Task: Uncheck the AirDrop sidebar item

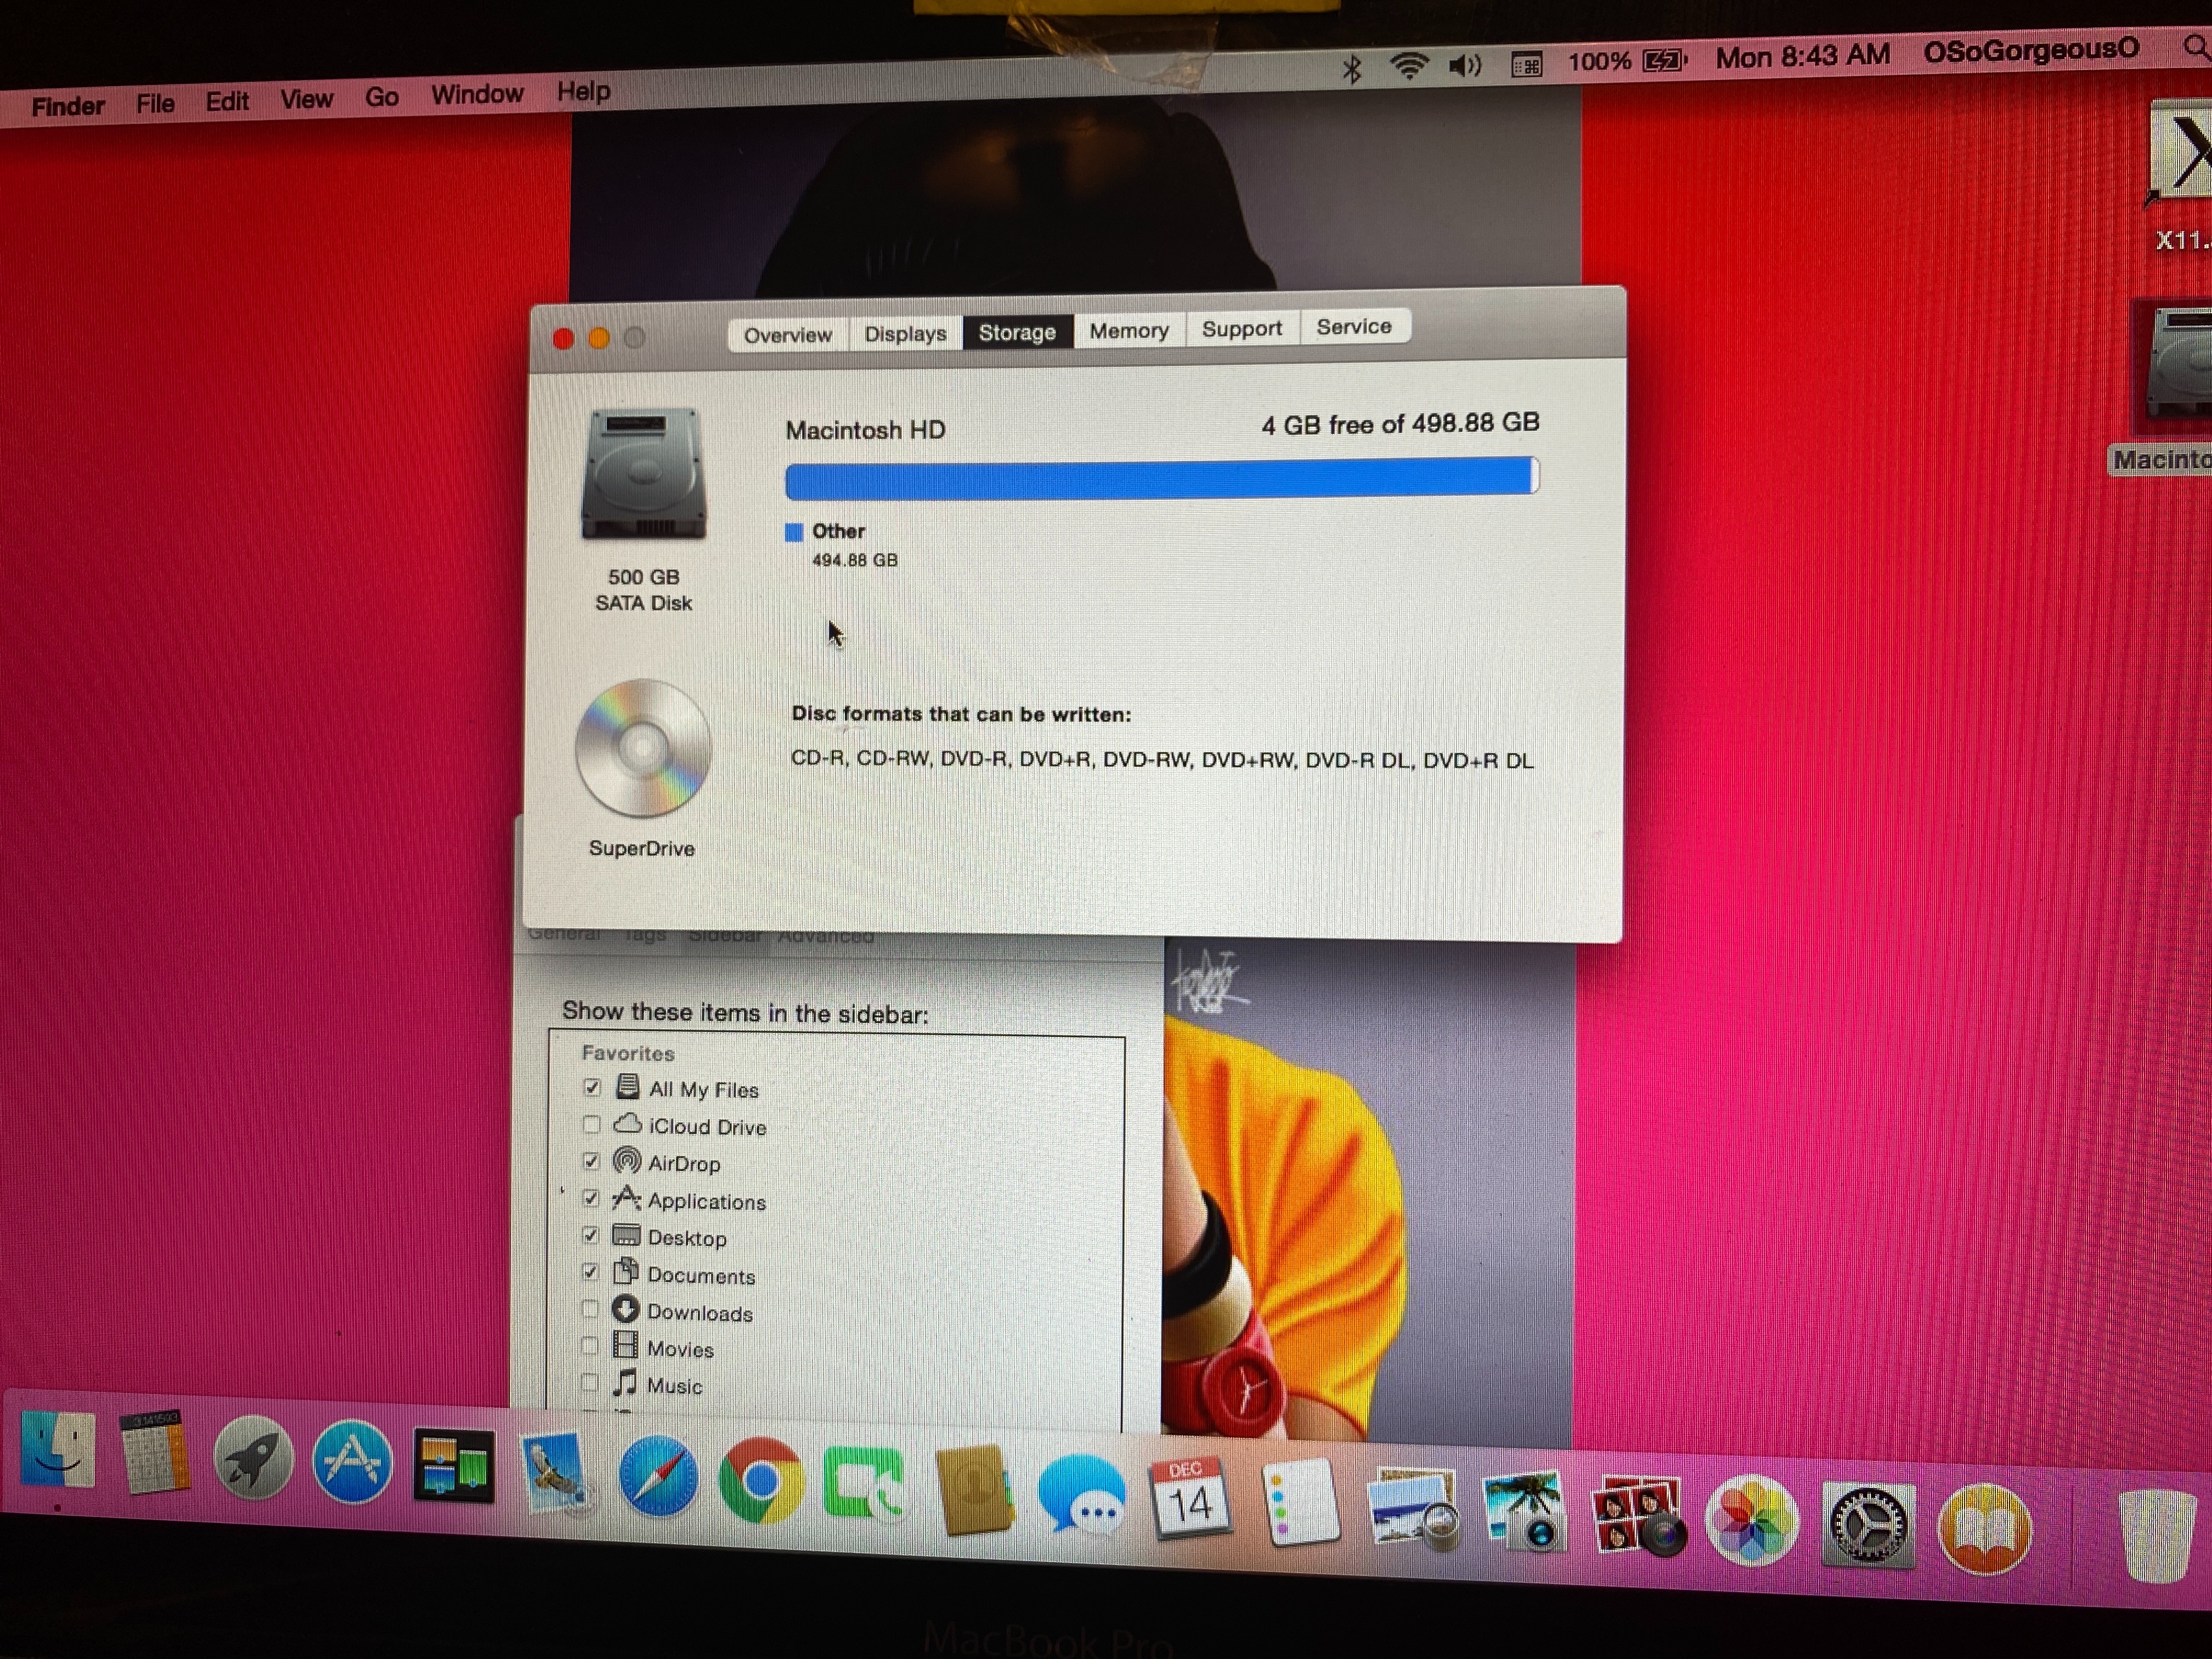Action: click(x=591, y=1162)
